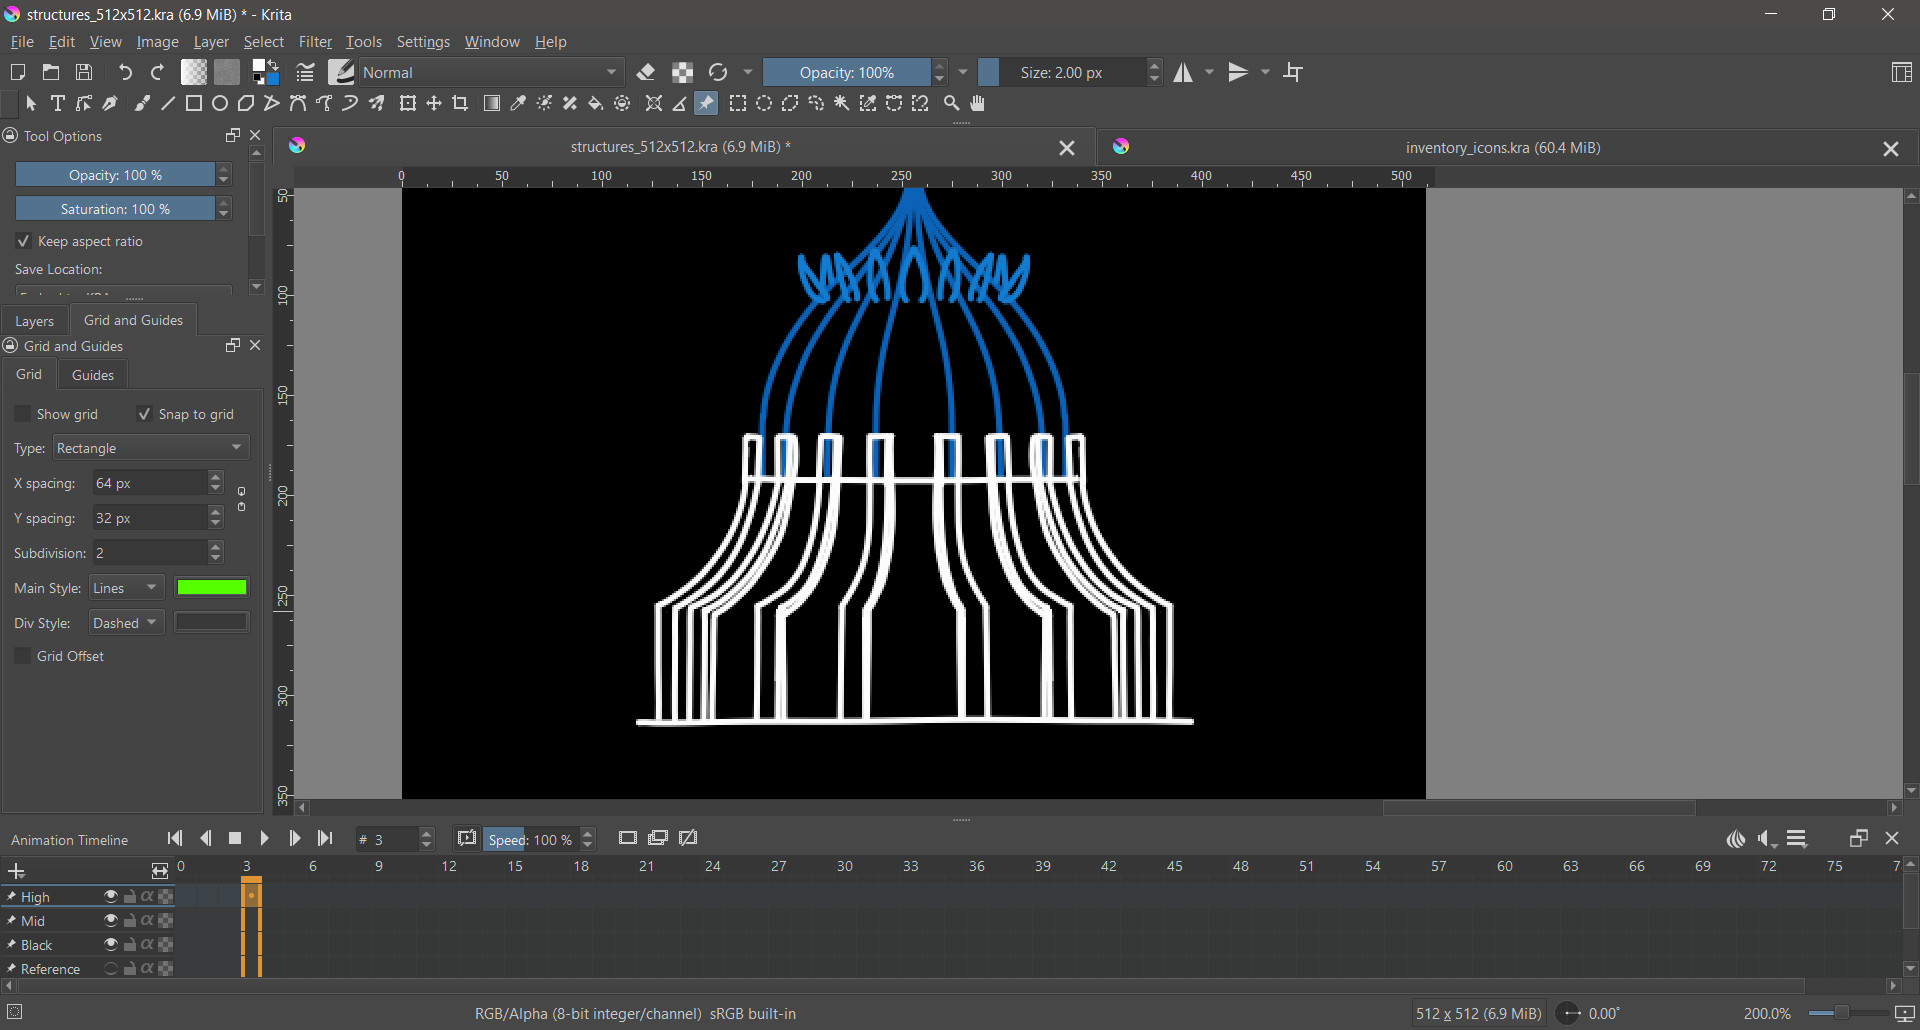1920x1030 pixels.
Task: Pick the Color Sampler eyedropper tool
Action: (x=518, y=104)
